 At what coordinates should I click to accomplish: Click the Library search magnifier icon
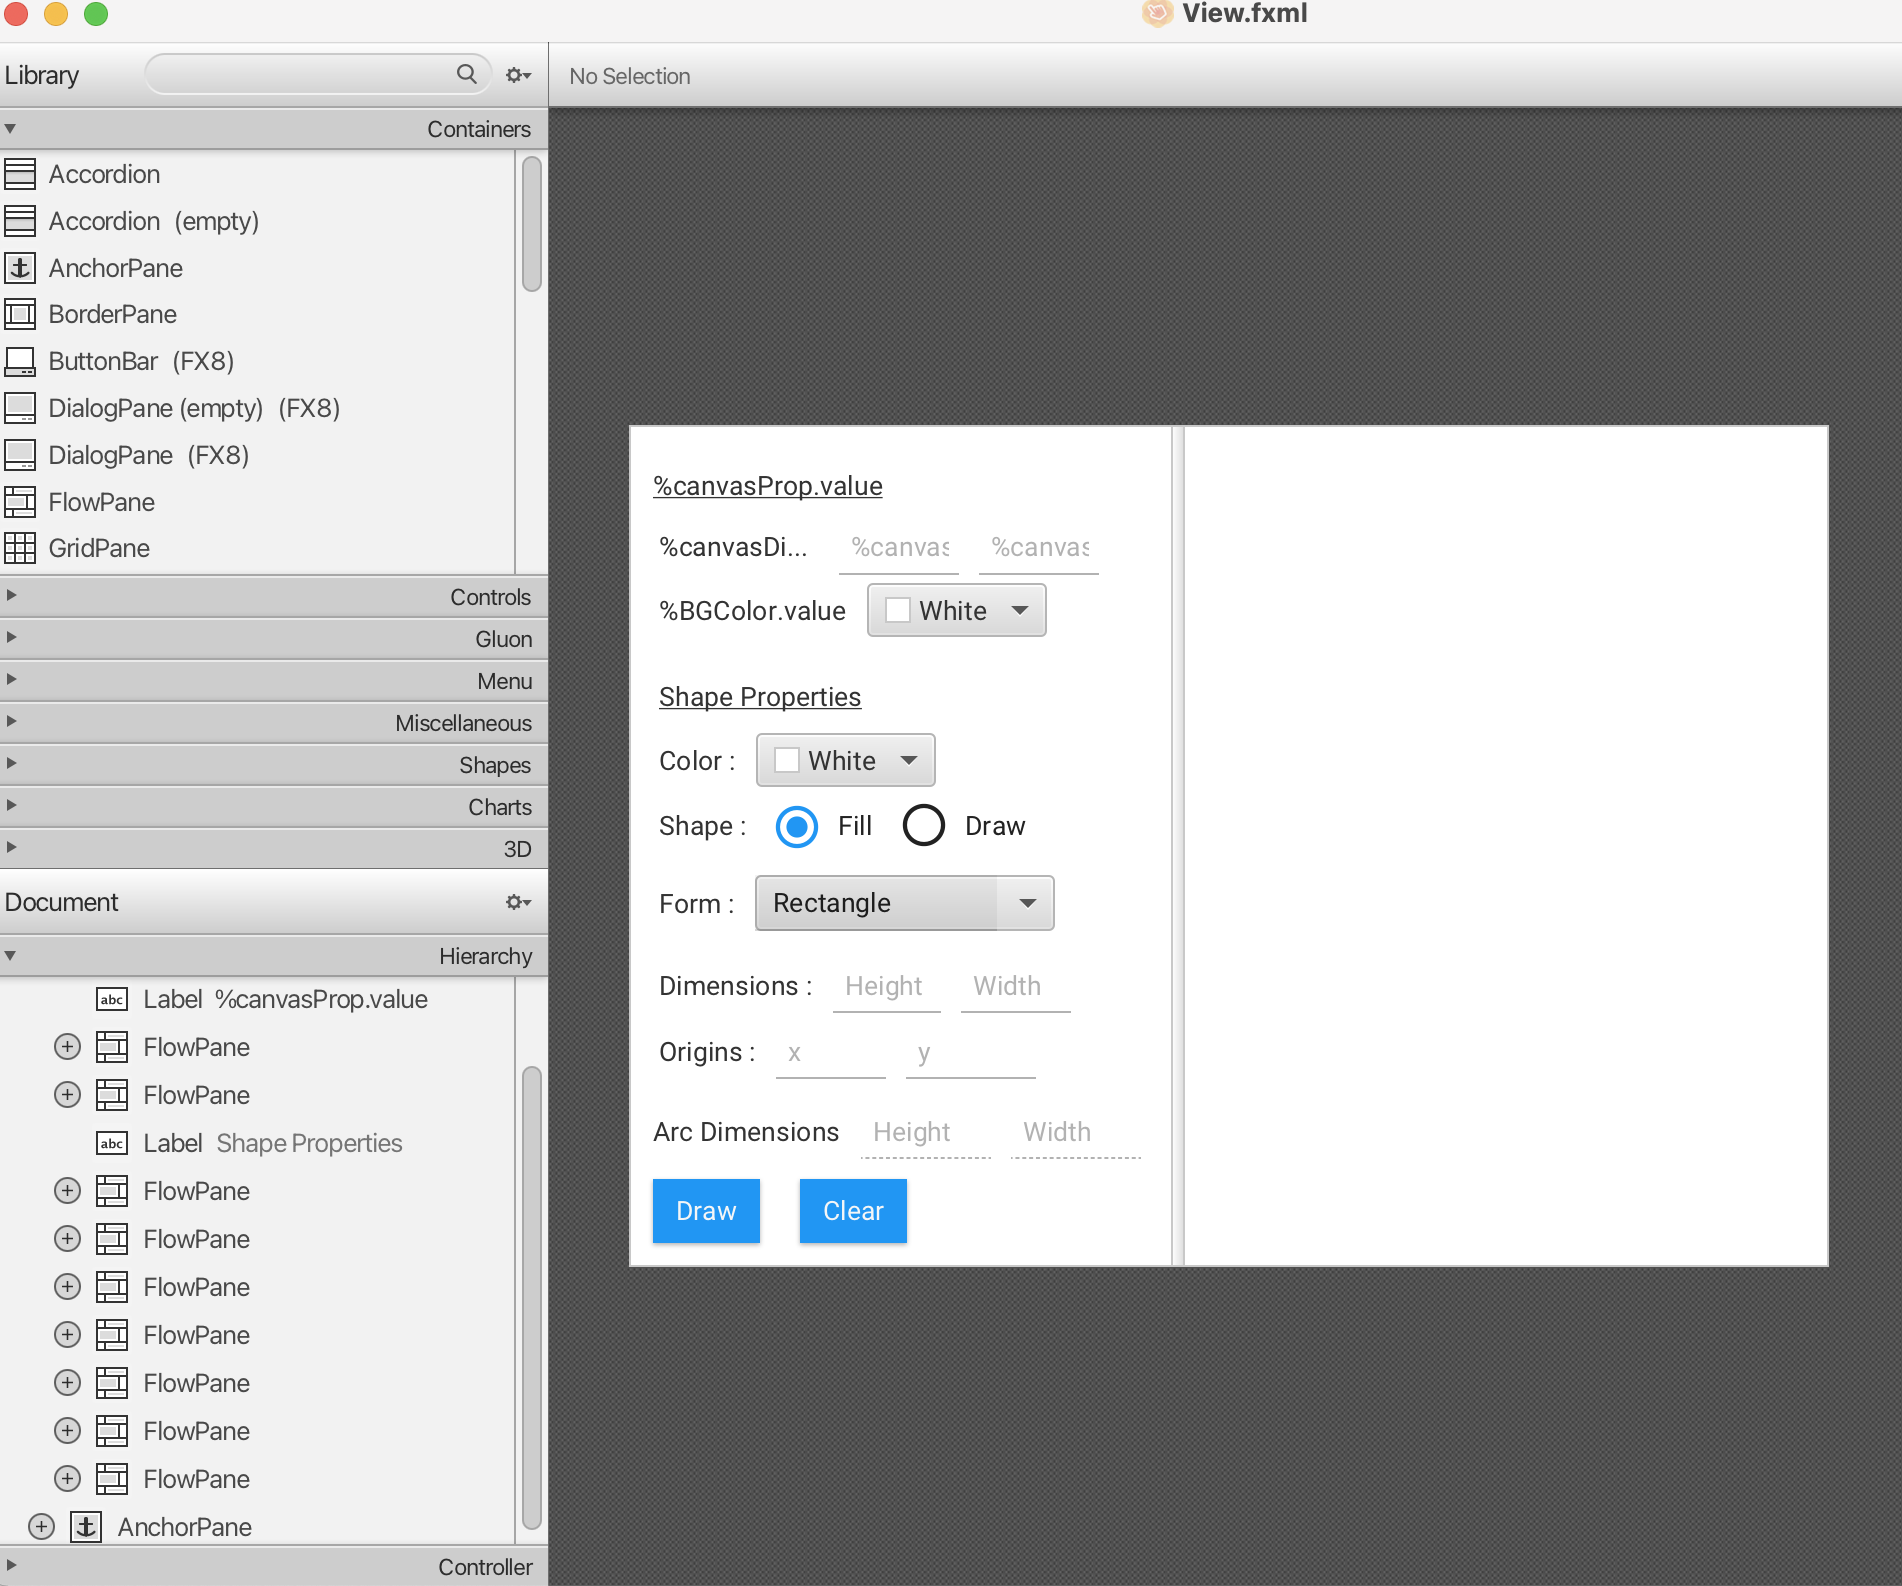[x=466, y=74]
